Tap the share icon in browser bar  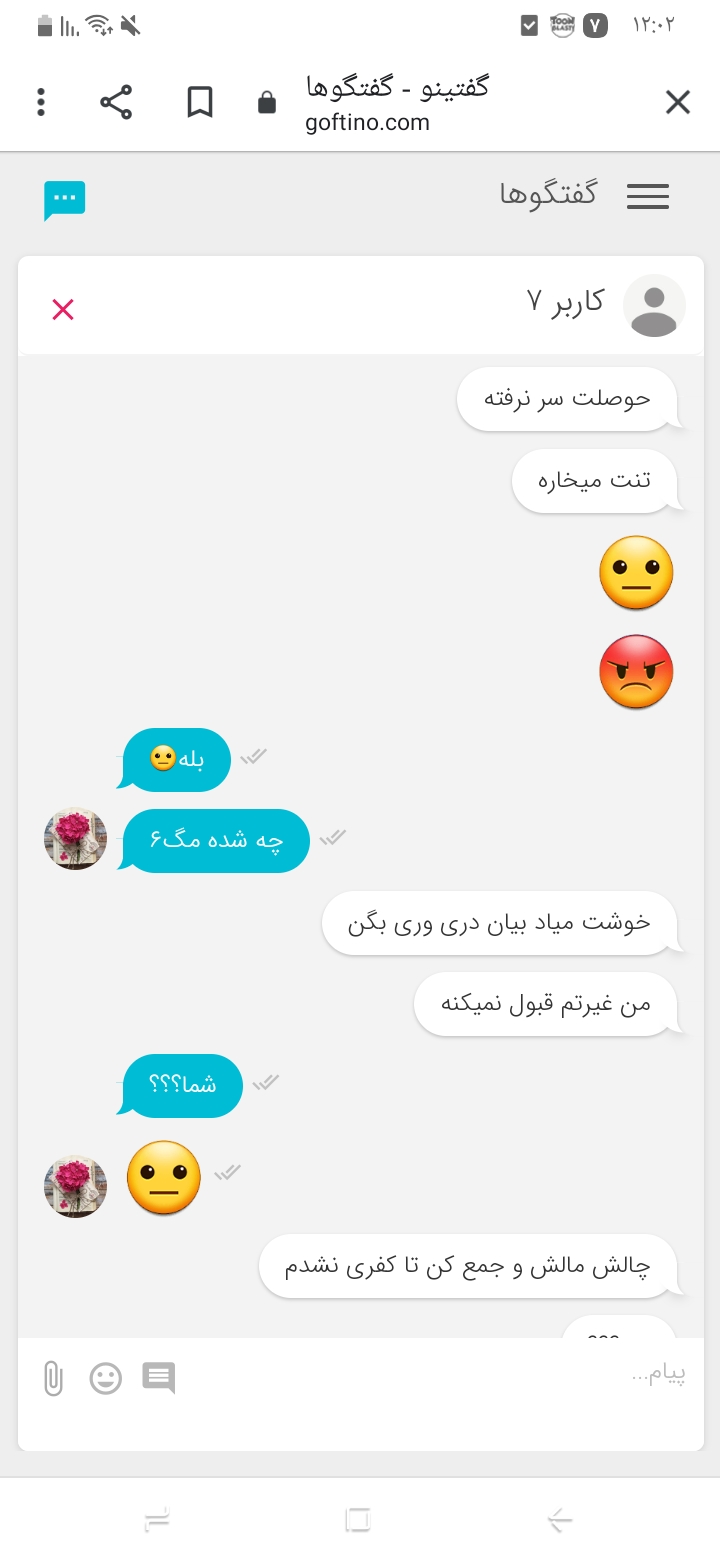pos(116,102)
